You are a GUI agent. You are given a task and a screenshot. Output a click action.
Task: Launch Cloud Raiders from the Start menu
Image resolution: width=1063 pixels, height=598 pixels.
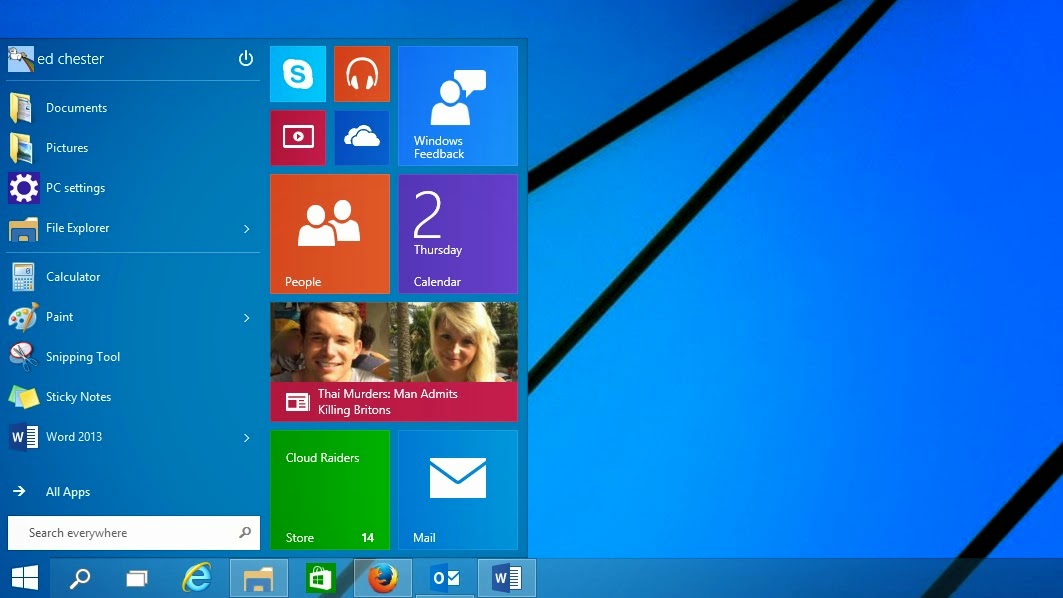point(329,489)
